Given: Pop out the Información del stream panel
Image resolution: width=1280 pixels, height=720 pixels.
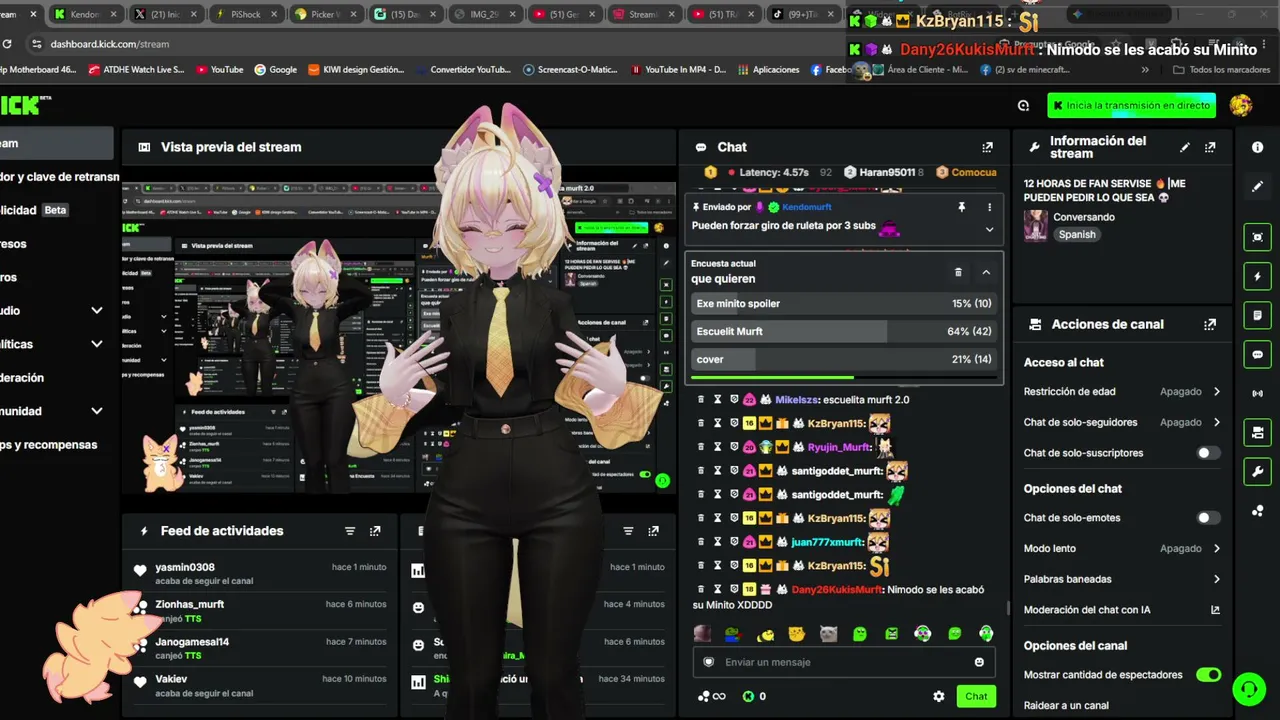Looking at the screenshot, I should pos(1210,147).
